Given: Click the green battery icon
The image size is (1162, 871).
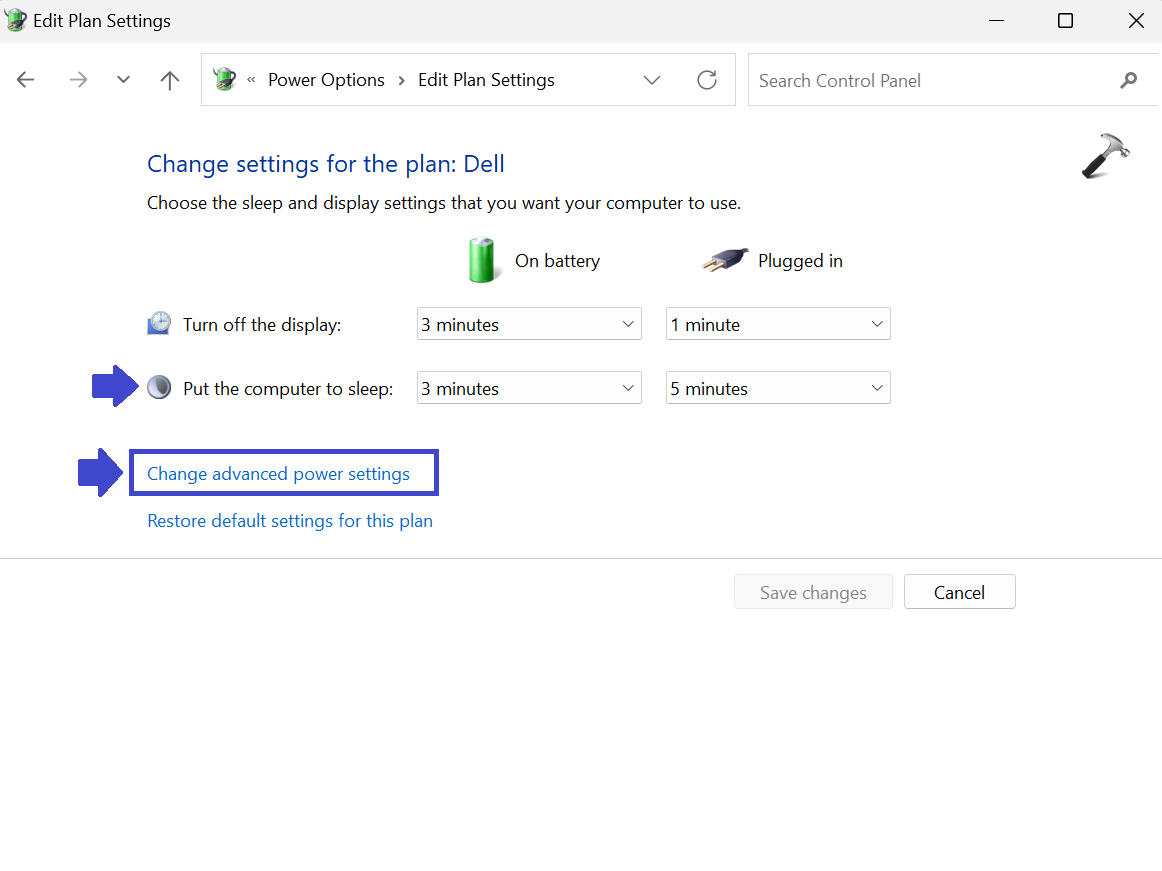Looking at the screenshot, I should click(x=483, y=260).
